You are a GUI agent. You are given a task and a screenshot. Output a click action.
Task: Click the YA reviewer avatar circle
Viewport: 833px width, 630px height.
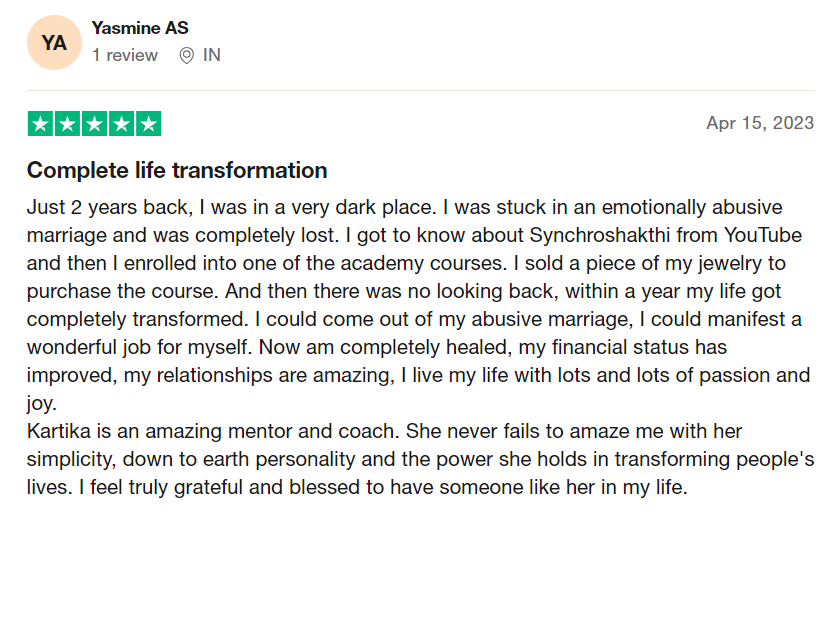[x=54, y=43]
